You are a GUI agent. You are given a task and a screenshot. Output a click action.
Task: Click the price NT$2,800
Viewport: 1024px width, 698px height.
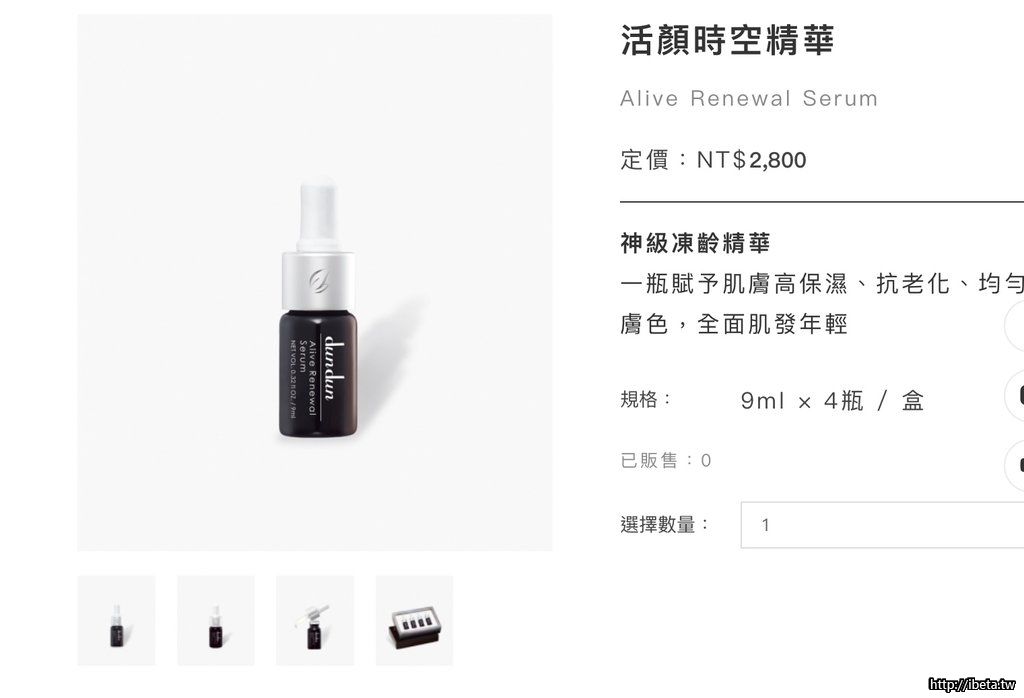(751, 160)
